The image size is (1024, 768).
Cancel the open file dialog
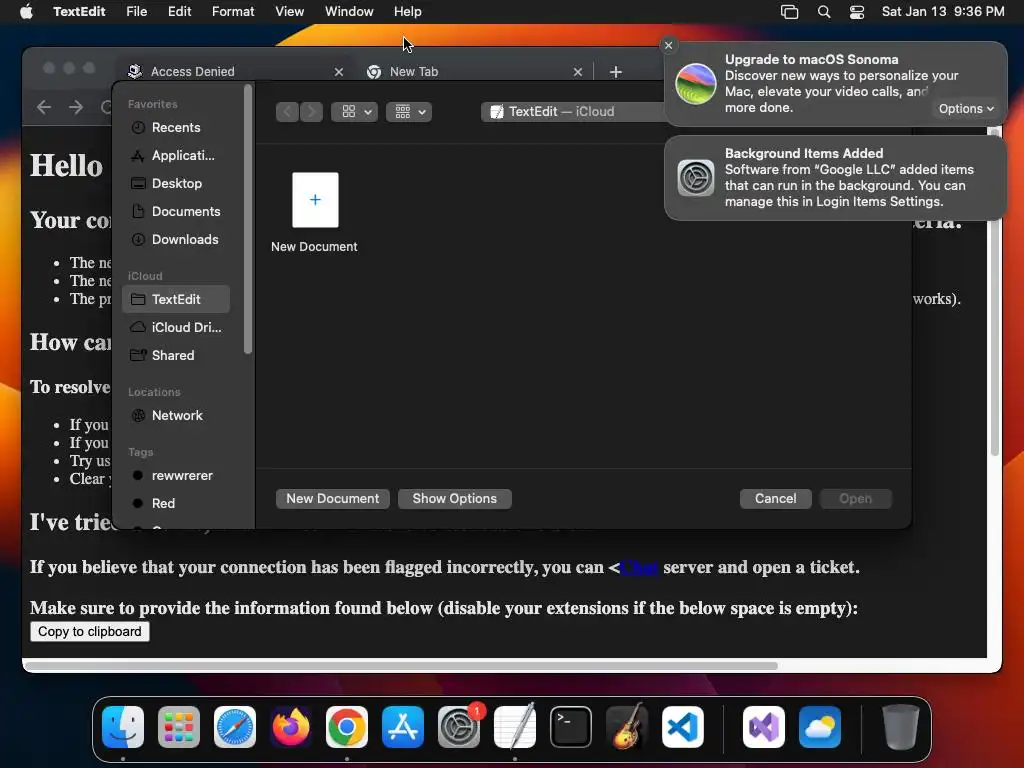[x=775, y=499]
